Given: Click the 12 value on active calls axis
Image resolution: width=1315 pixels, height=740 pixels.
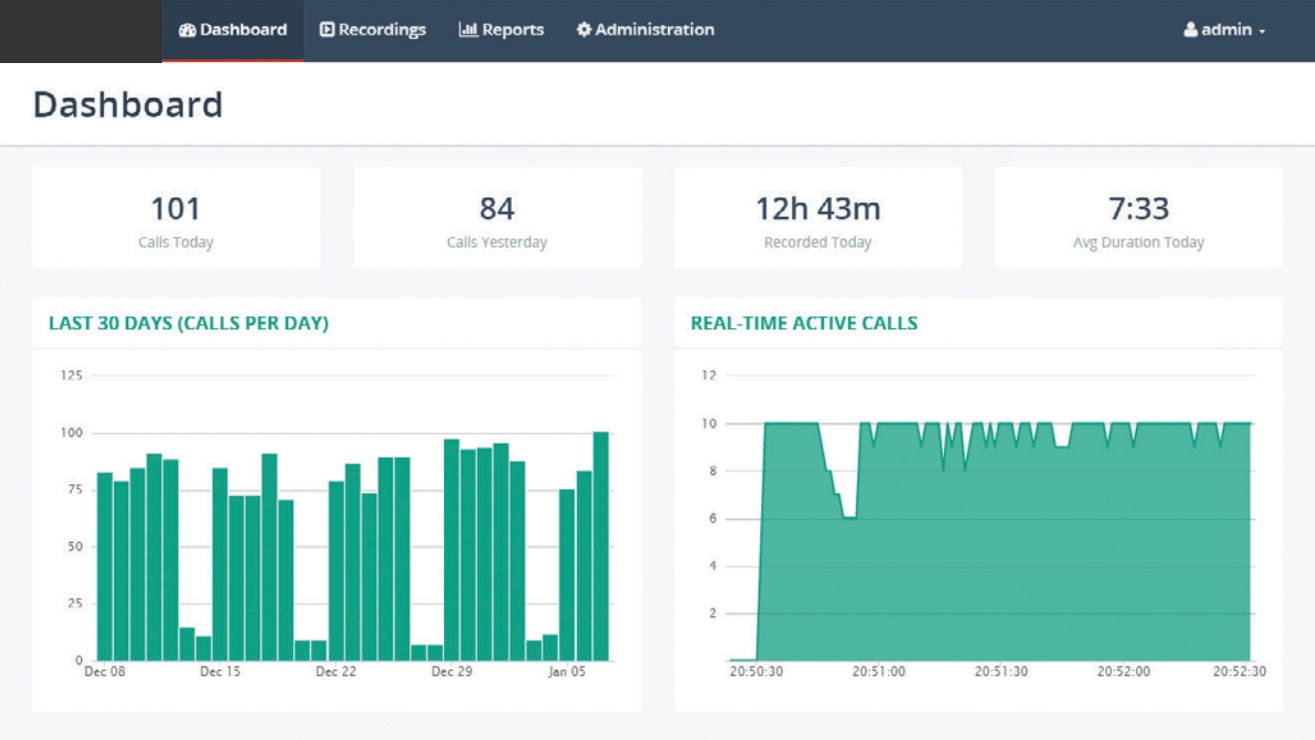Looking at the screenshot, I should [x=709, y=376].
